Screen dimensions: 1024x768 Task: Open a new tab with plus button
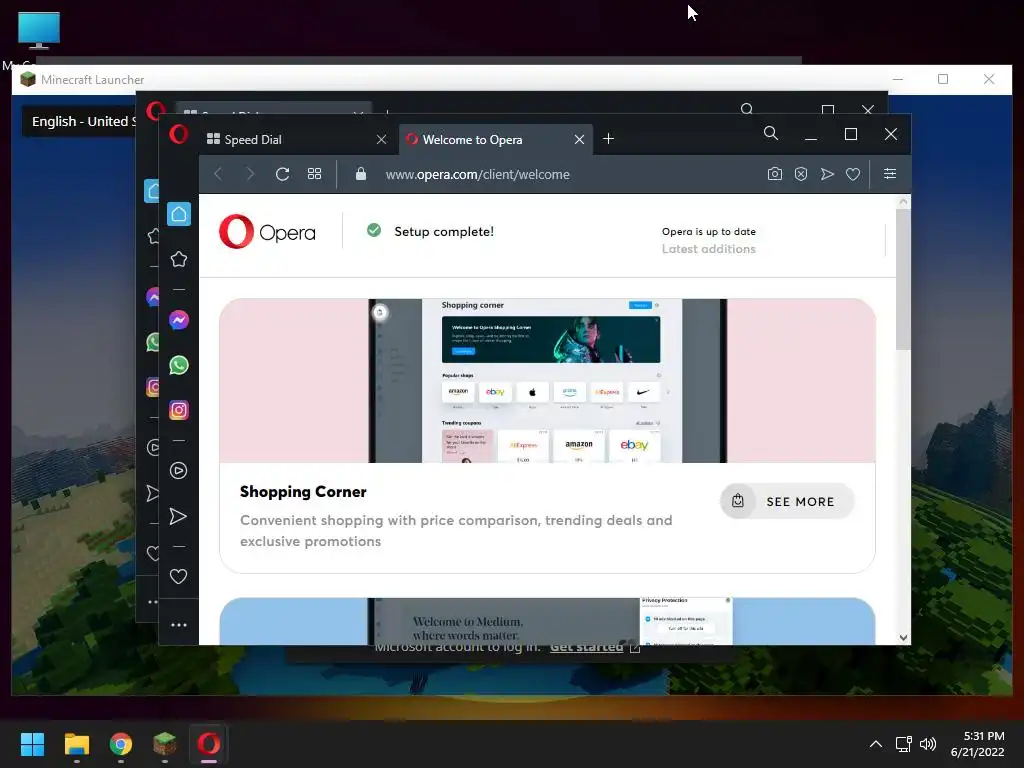click(608, 138)
